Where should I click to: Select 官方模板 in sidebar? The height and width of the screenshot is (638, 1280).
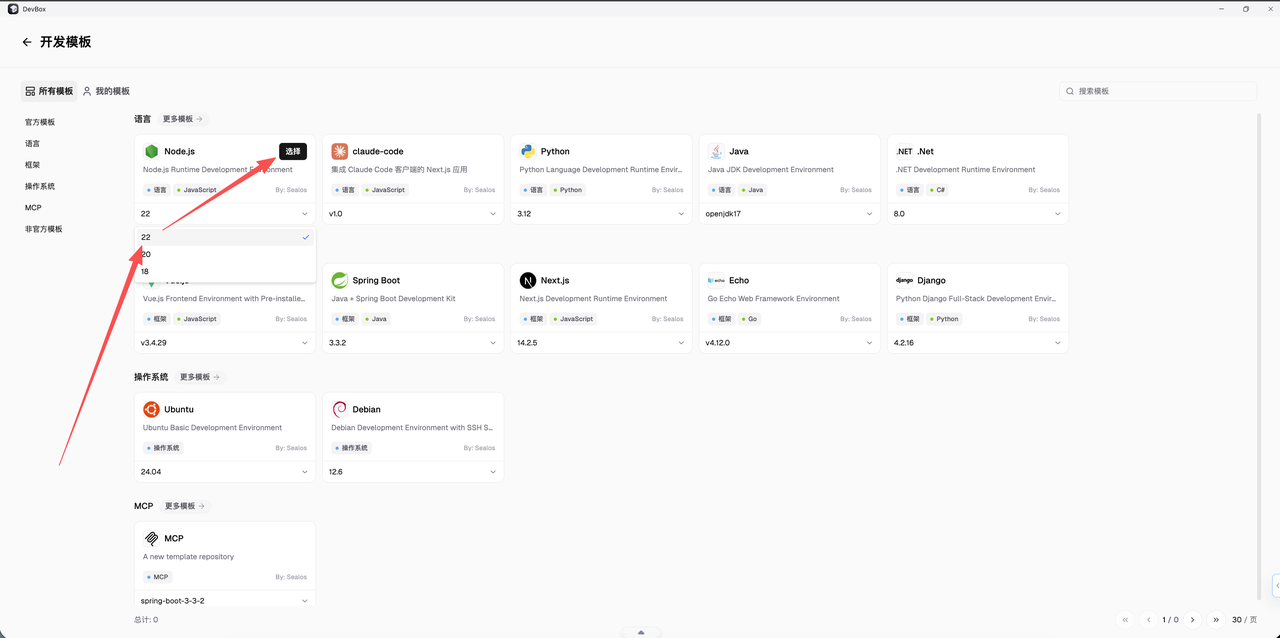point(40,122)
